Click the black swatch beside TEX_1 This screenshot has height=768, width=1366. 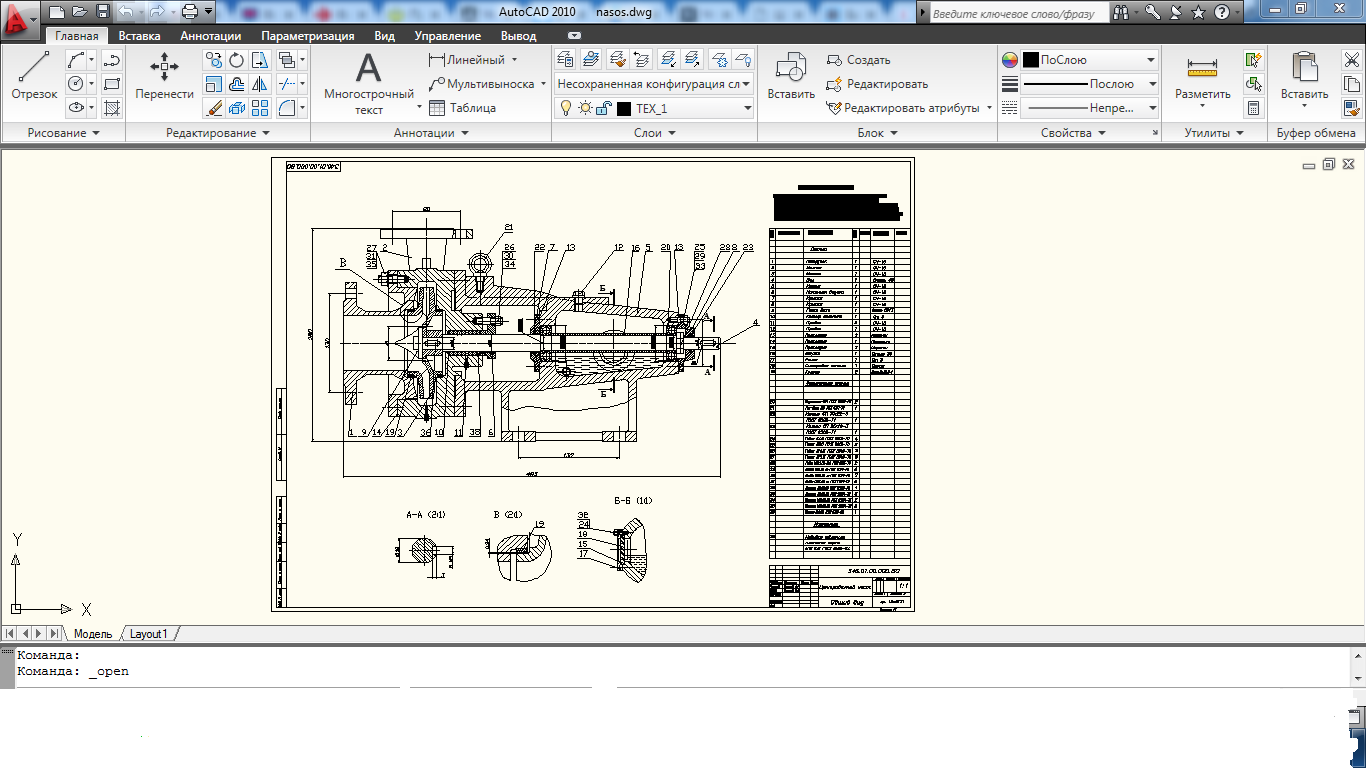[x=624, y=108]
